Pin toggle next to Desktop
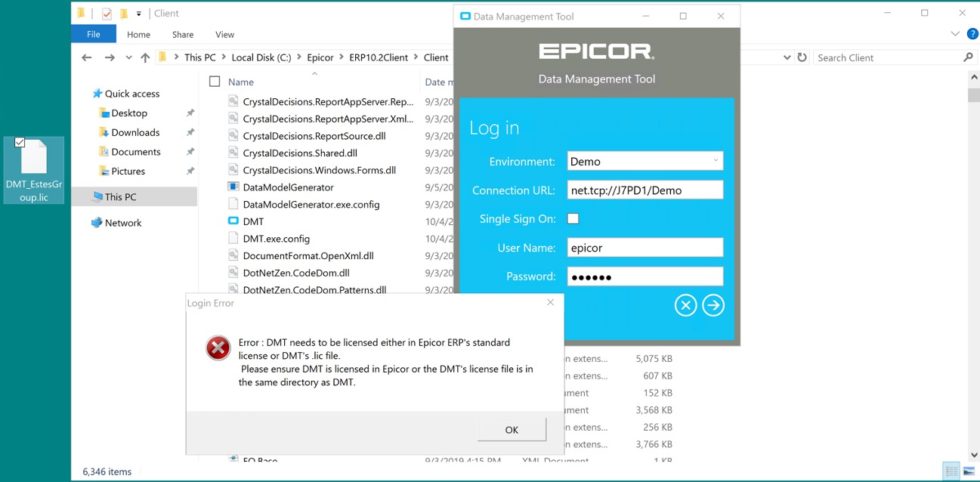980x482 pixels. point(190,113)
